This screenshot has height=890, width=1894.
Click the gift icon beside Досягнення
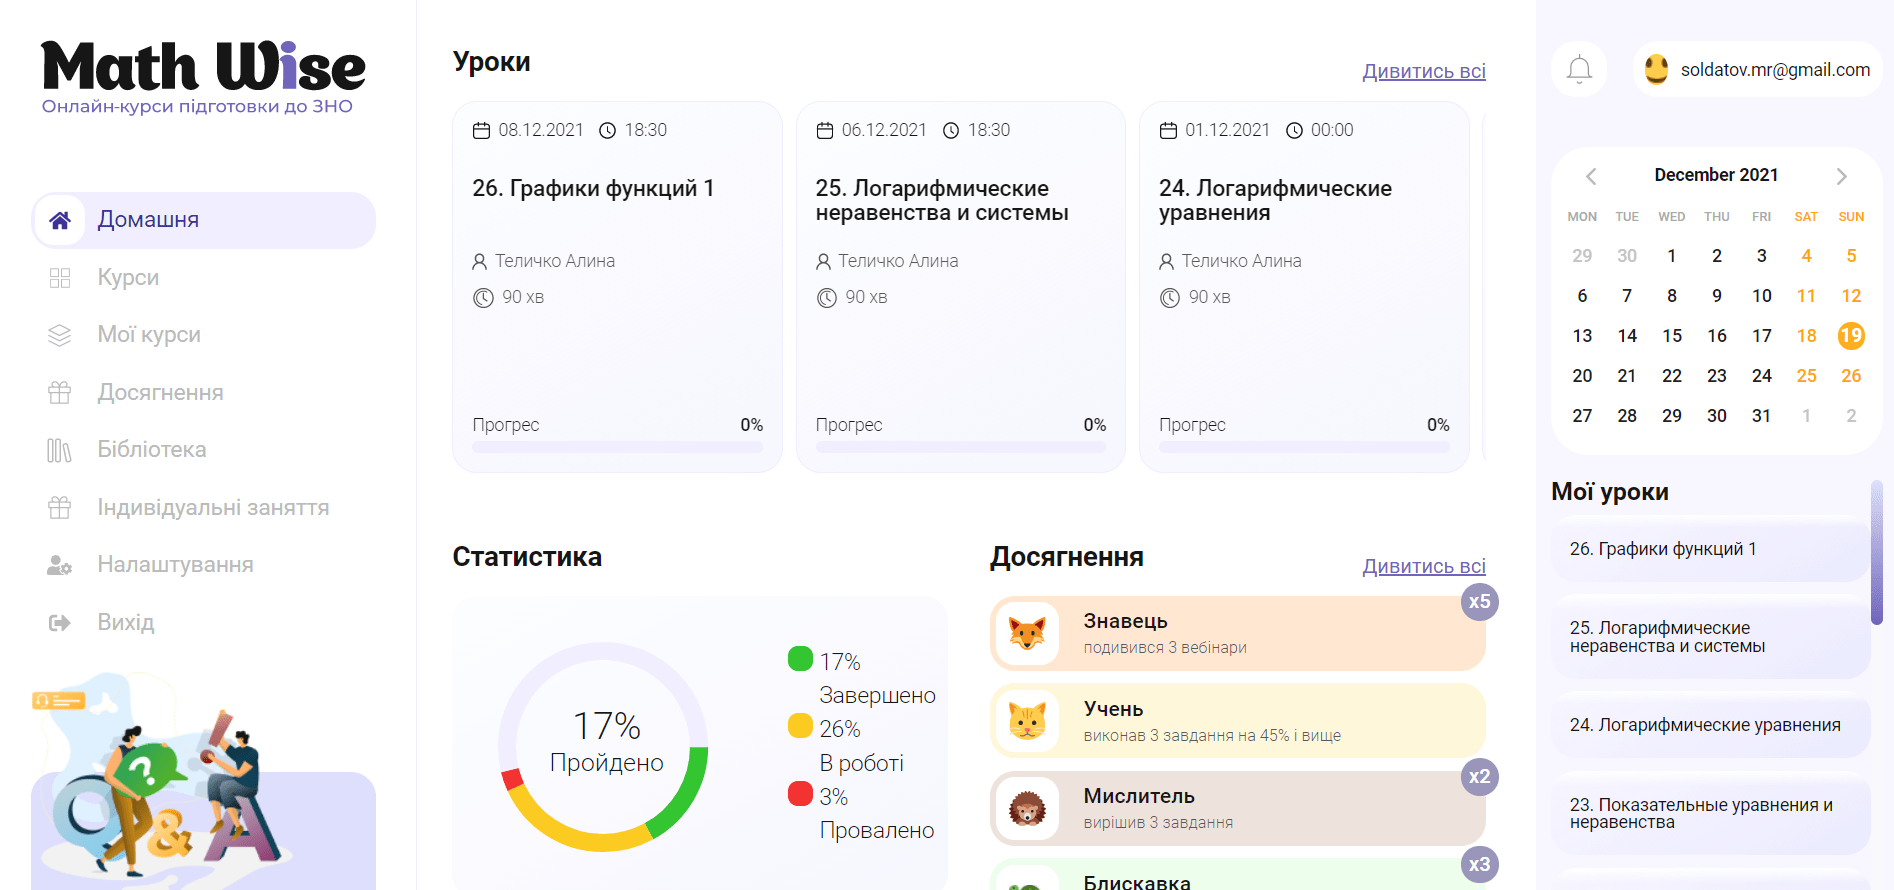tap(60, 393)
